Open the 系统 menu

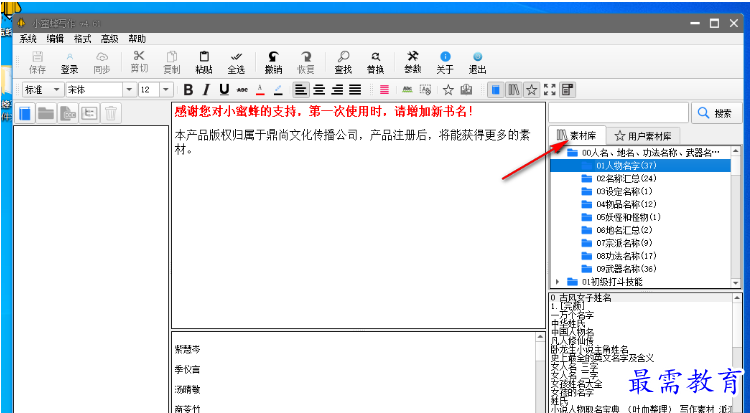click(x=28, y=39)
